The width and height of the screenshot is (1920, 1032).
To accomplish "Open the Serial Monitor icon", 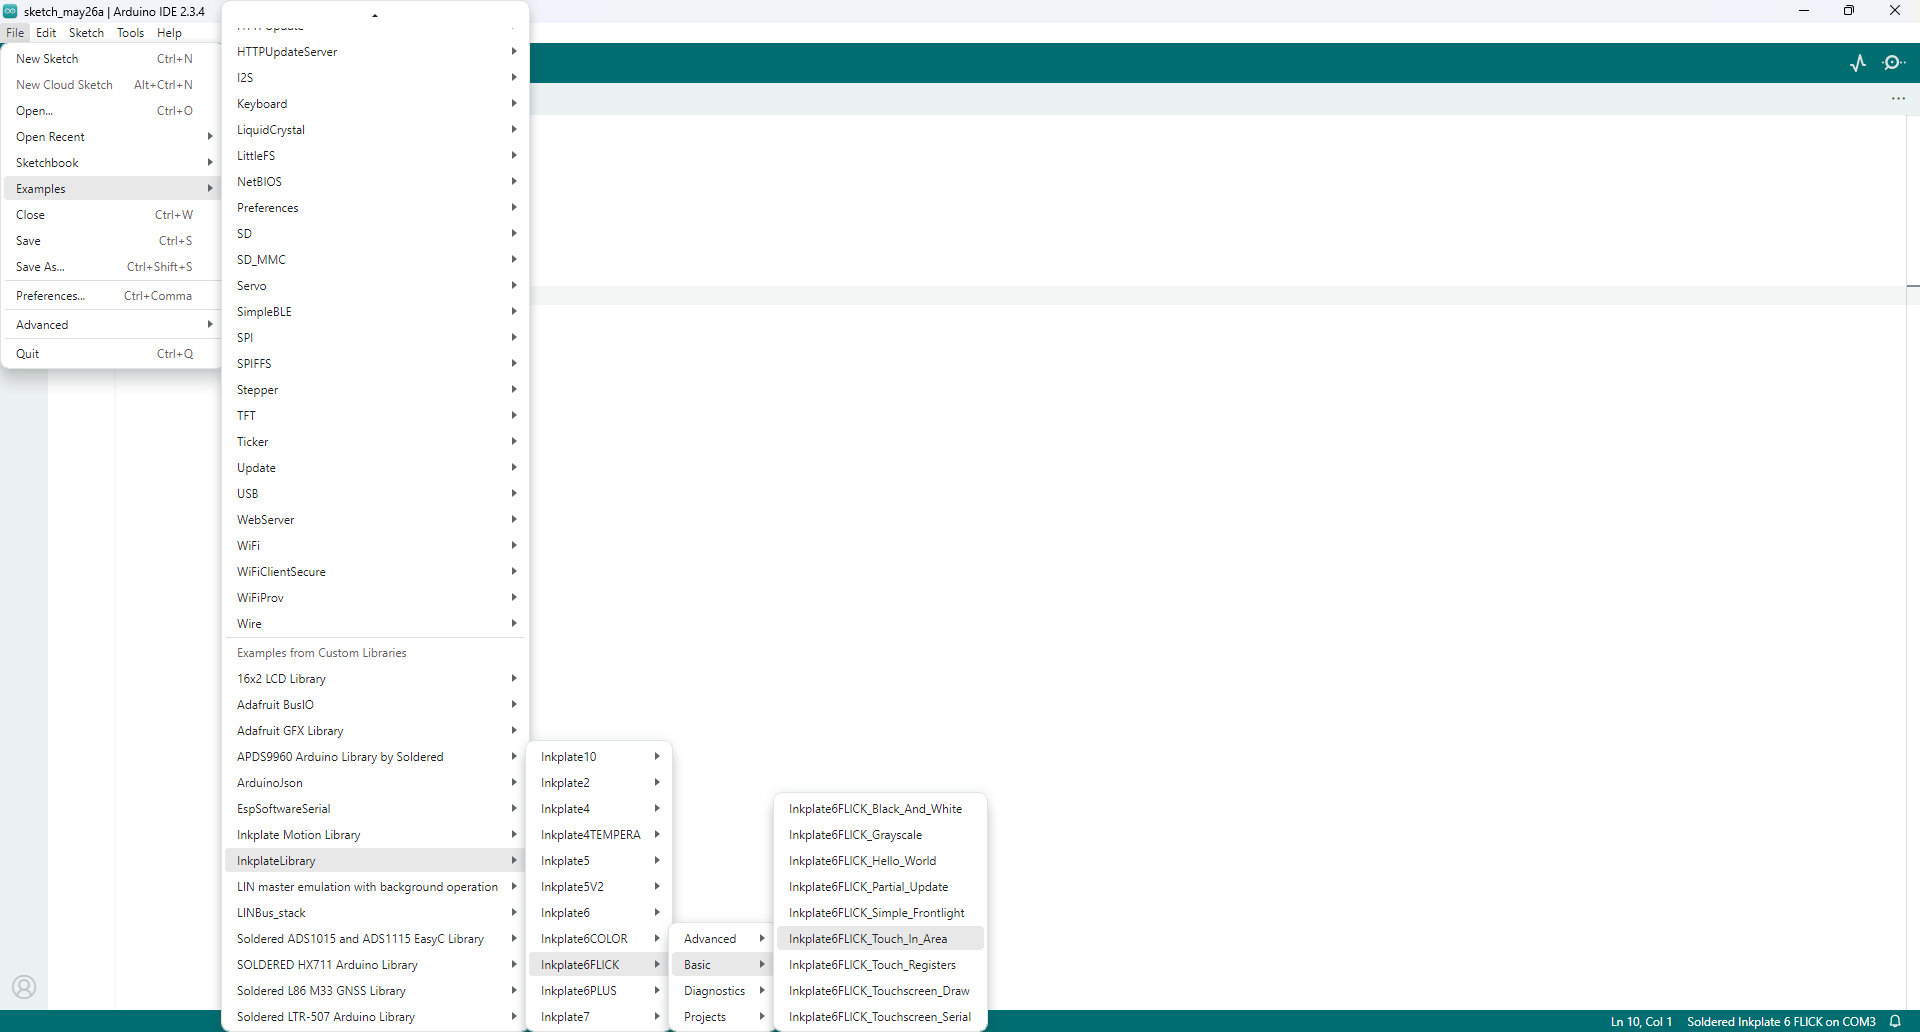I will tap(1893, 63).
